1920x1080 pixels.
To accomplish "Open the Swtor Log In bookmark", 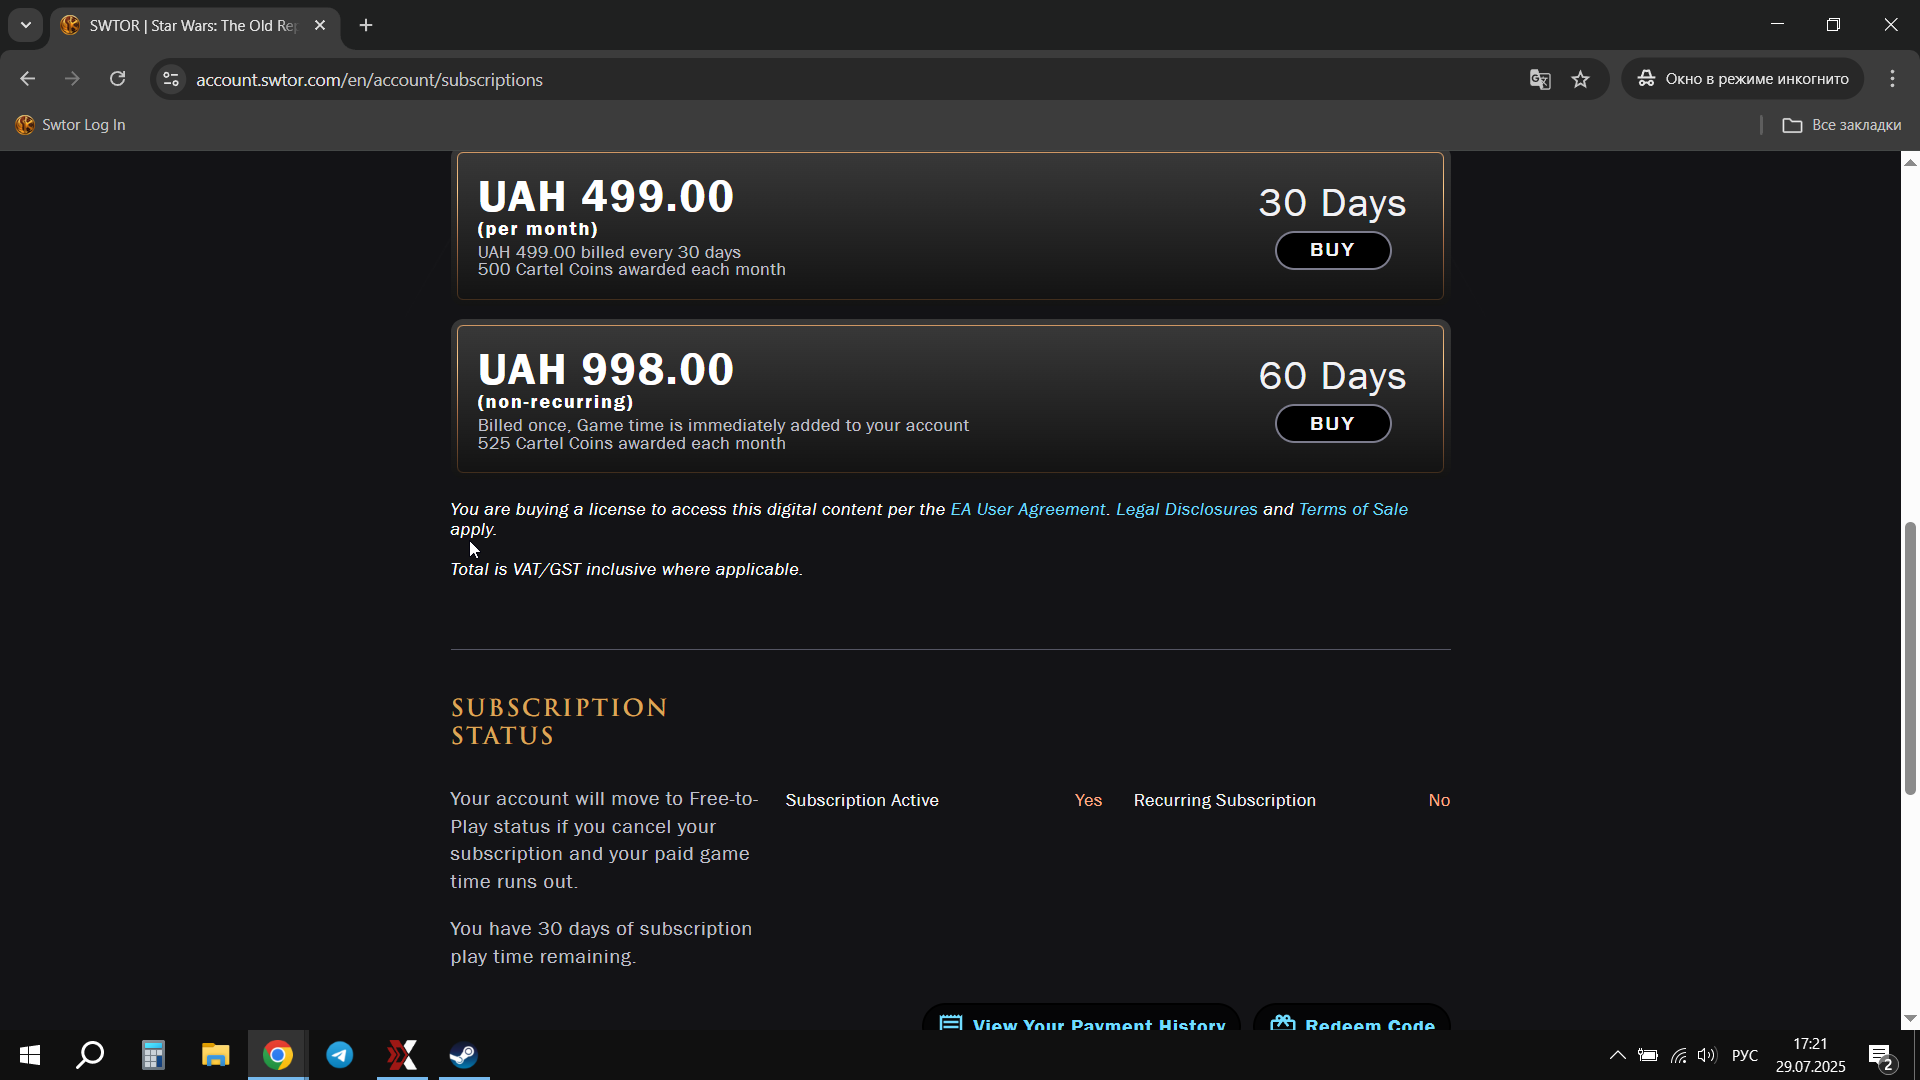I will tap(71, 125).
